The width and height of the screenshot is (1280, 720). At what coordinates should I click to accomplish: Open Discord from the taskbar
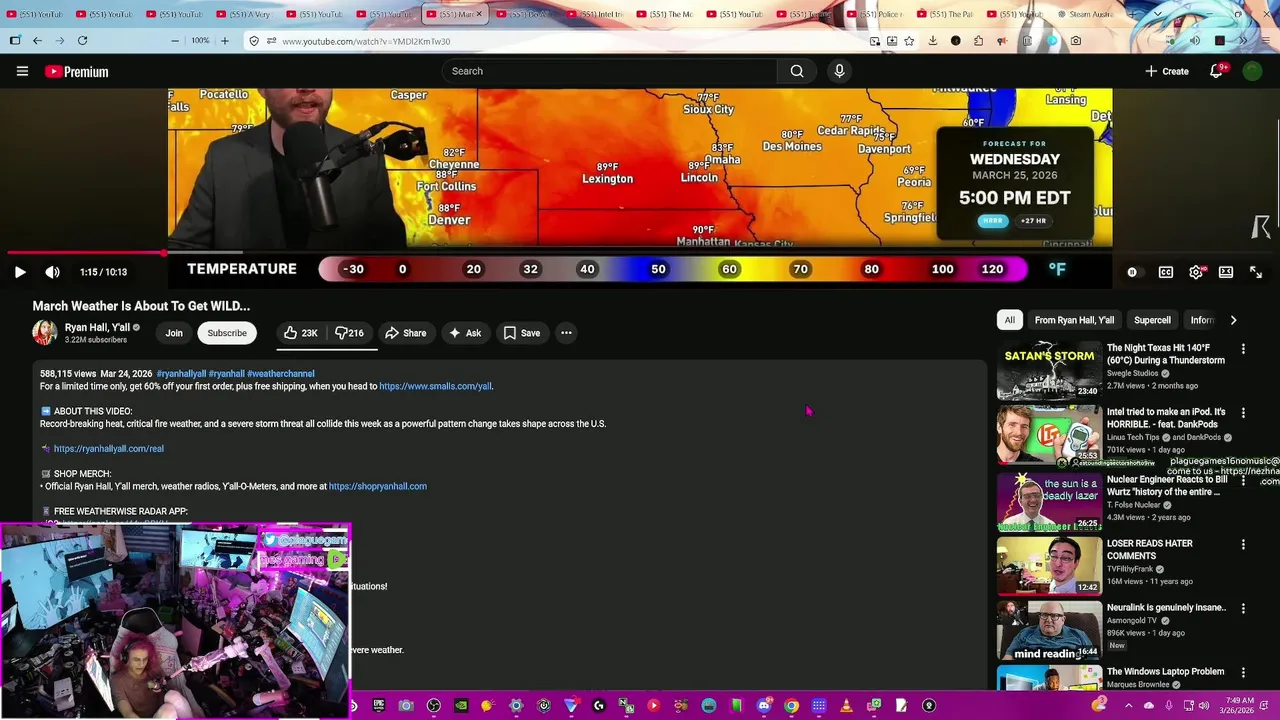pyautogui.click(x=765, y=705)
